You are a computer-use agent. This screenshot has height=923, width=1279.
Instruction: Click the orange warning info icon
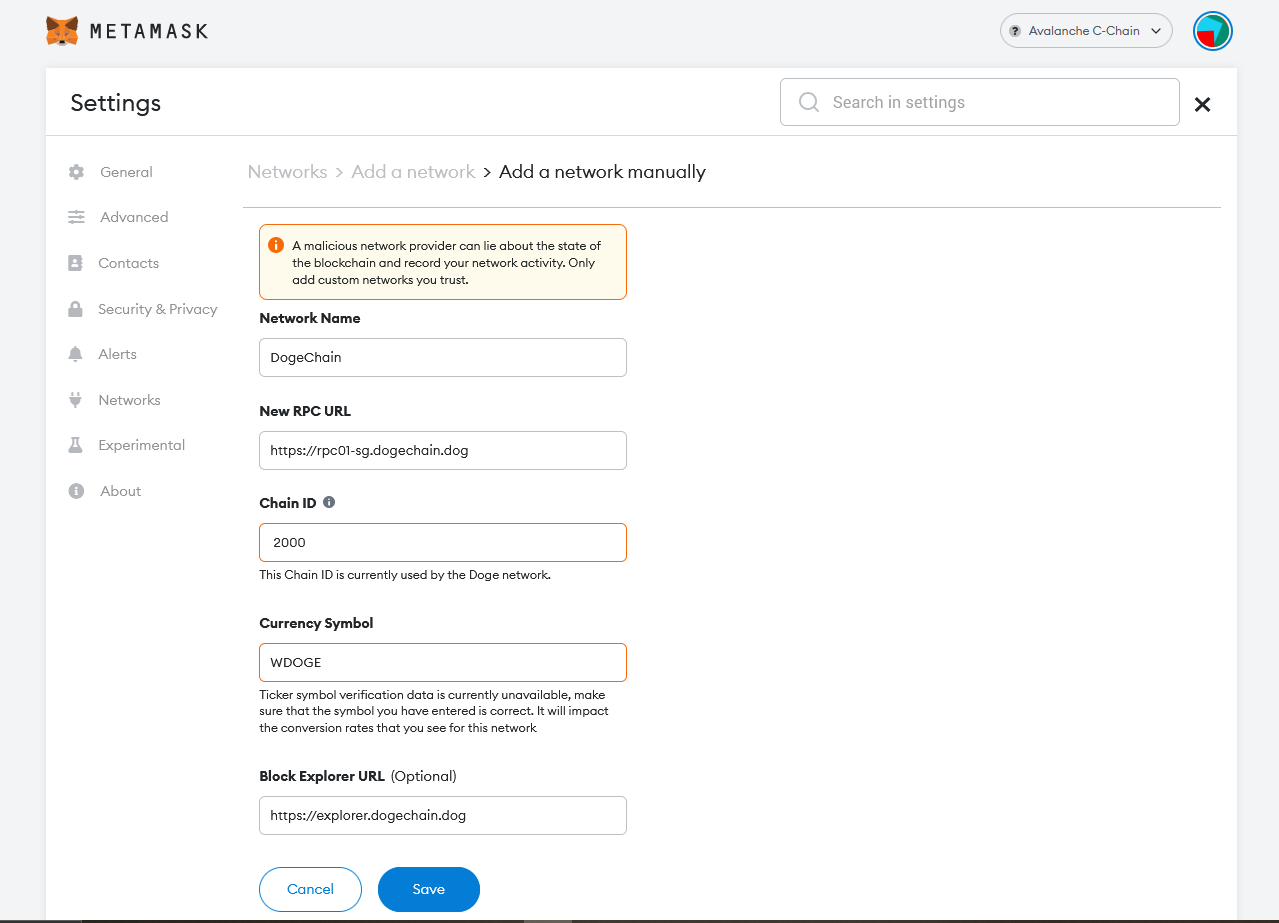(276, 245)
